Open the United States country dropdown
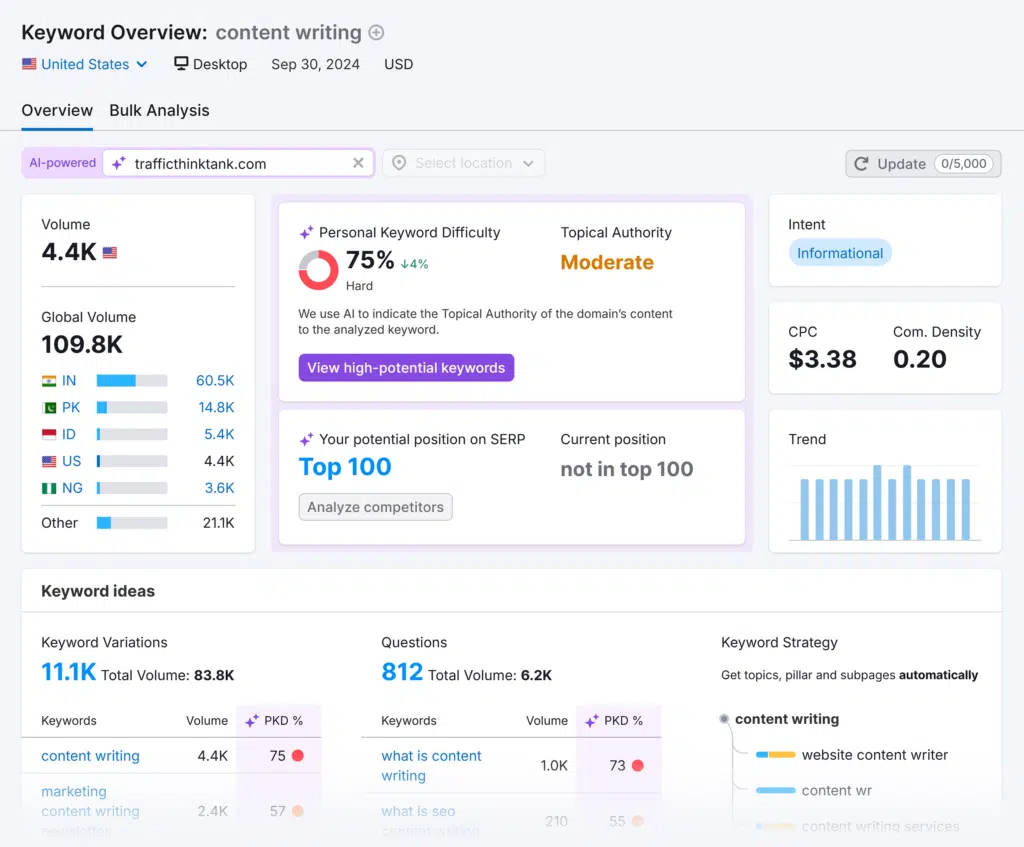Image resolution: width=1024 pixels, height=847 pixels. [x=85, y=64]
